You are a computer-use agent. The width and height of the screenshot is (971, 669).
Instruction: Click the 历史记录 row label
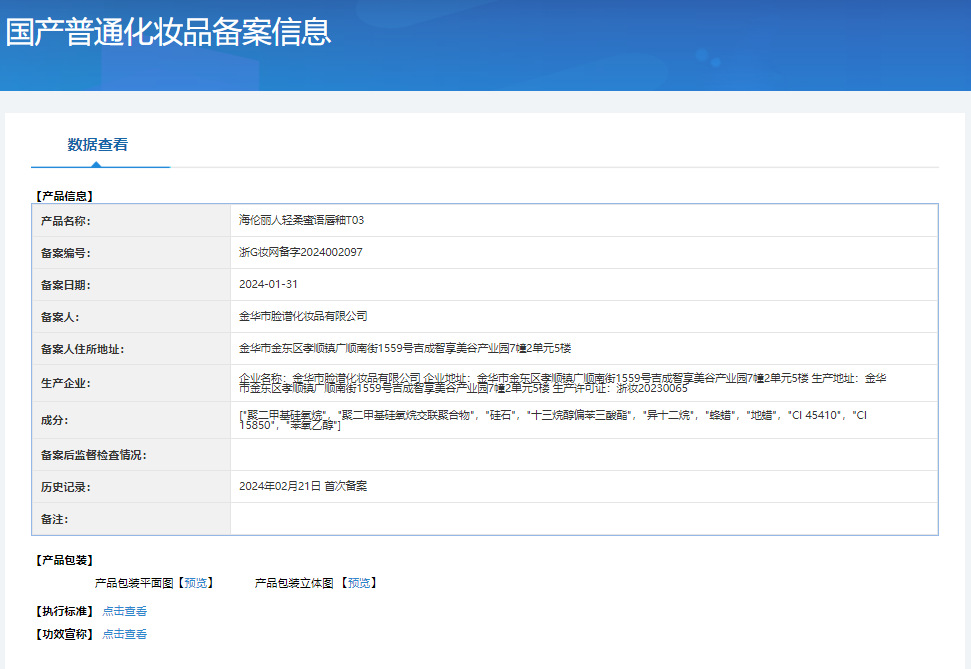click(x=65, y=487)
